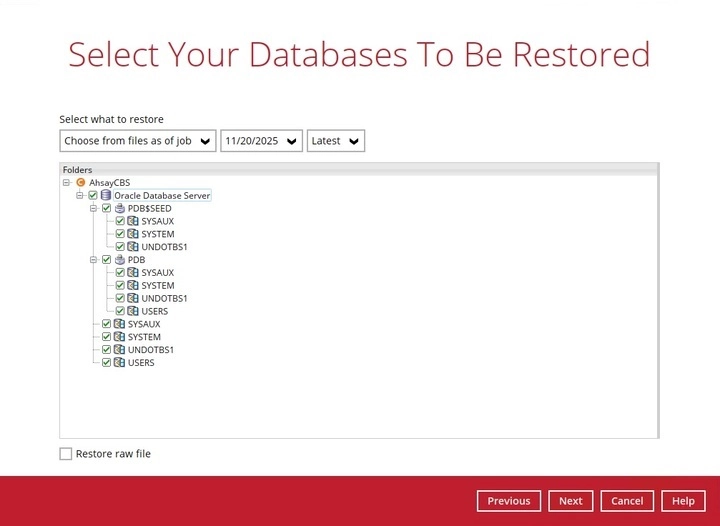
Task: Click the top-level SYSAUX tablespace icon
Action: pos(119,325)
